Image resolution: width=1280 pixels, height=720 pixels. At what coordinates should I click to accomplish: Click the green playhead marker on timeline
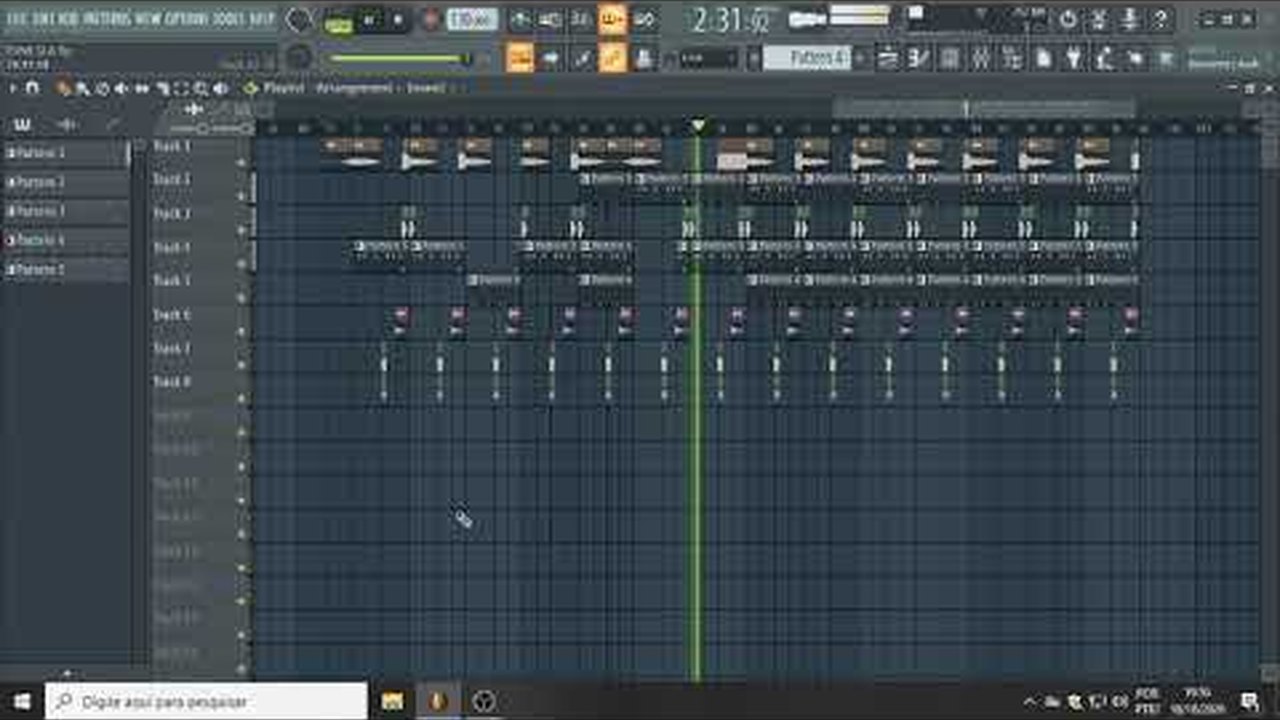pyautogui.click(x=698, y=125)
